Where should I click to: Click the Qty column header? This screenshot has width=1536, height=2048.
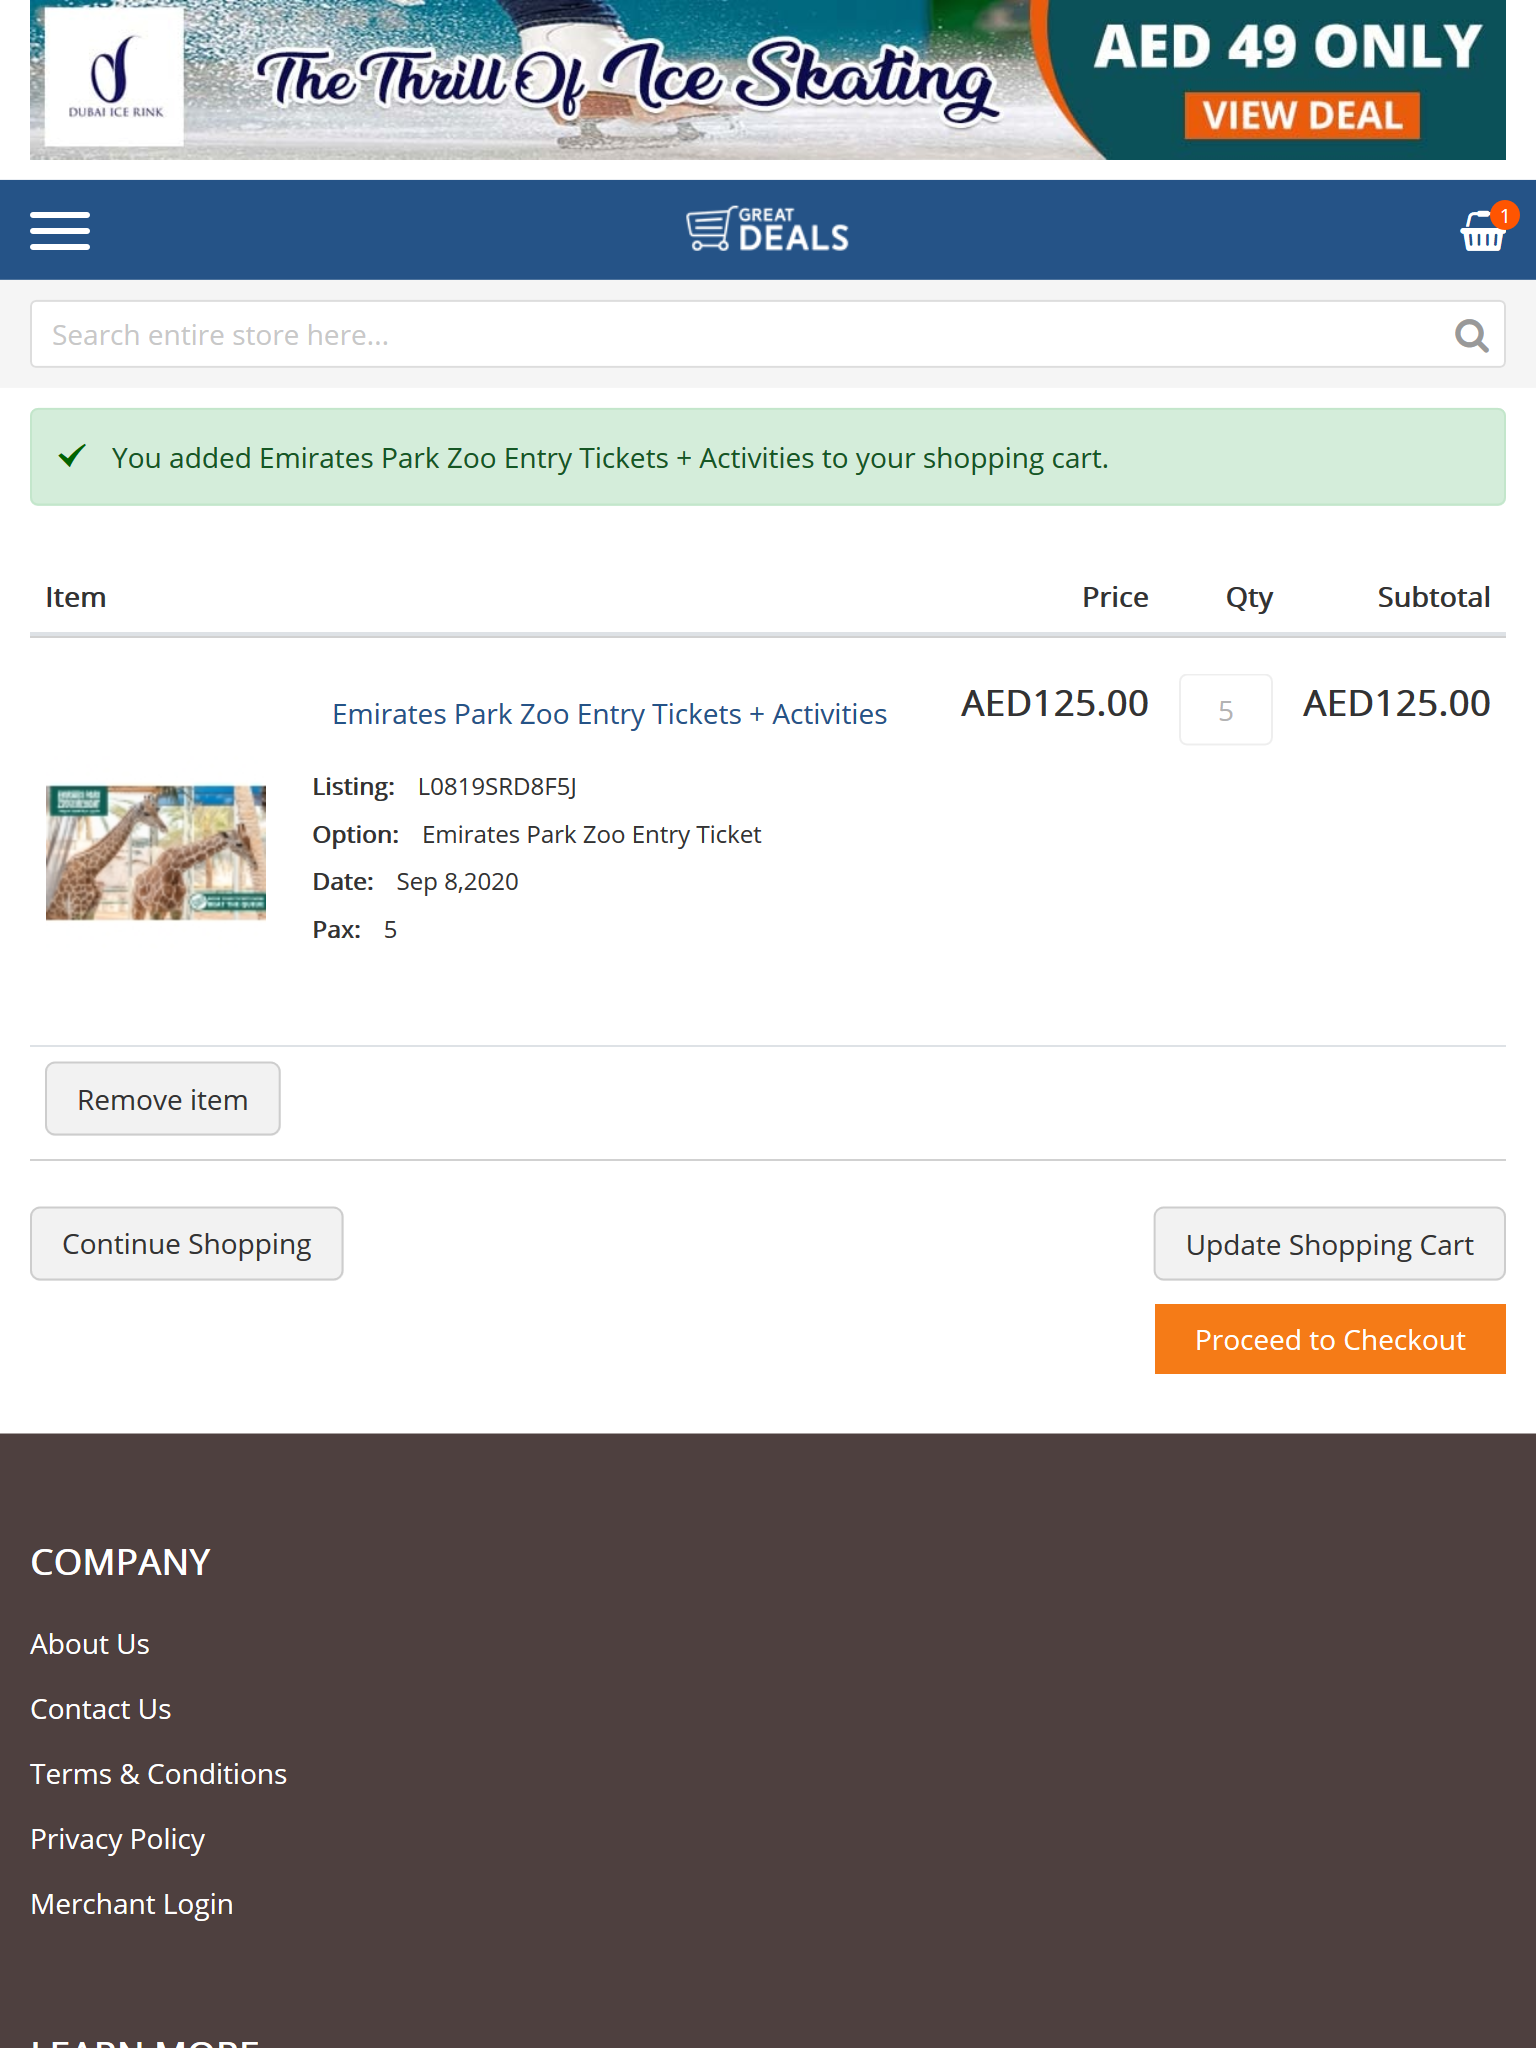(x=1249, y=598)
